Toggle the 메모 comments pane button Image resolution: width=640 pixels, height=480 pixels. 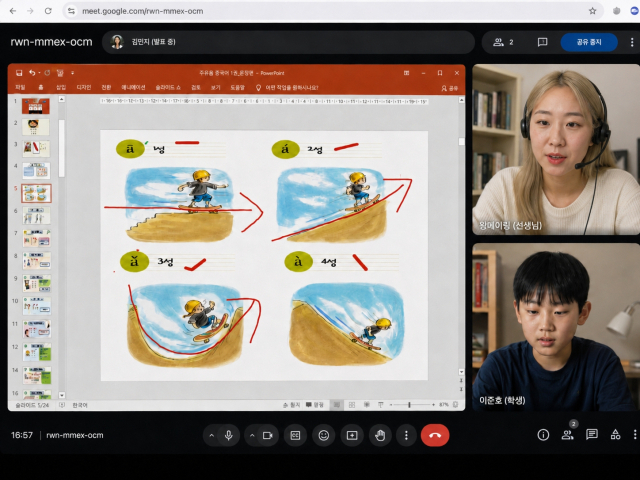pos(315,405)
